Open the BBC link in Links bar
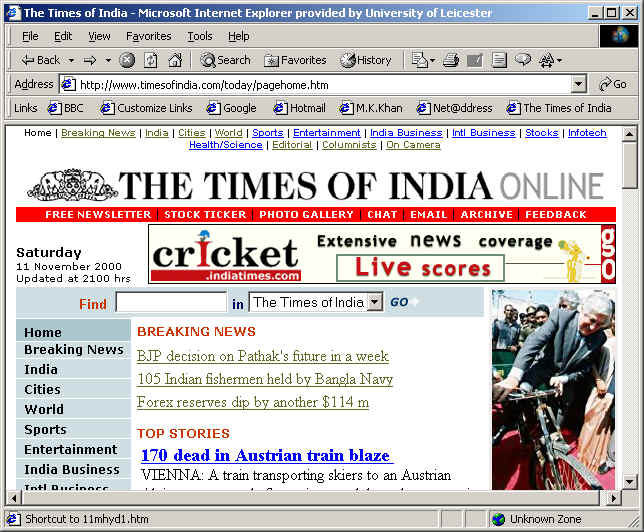The width and height of the screenshot is (644, 532). (66, 108)
